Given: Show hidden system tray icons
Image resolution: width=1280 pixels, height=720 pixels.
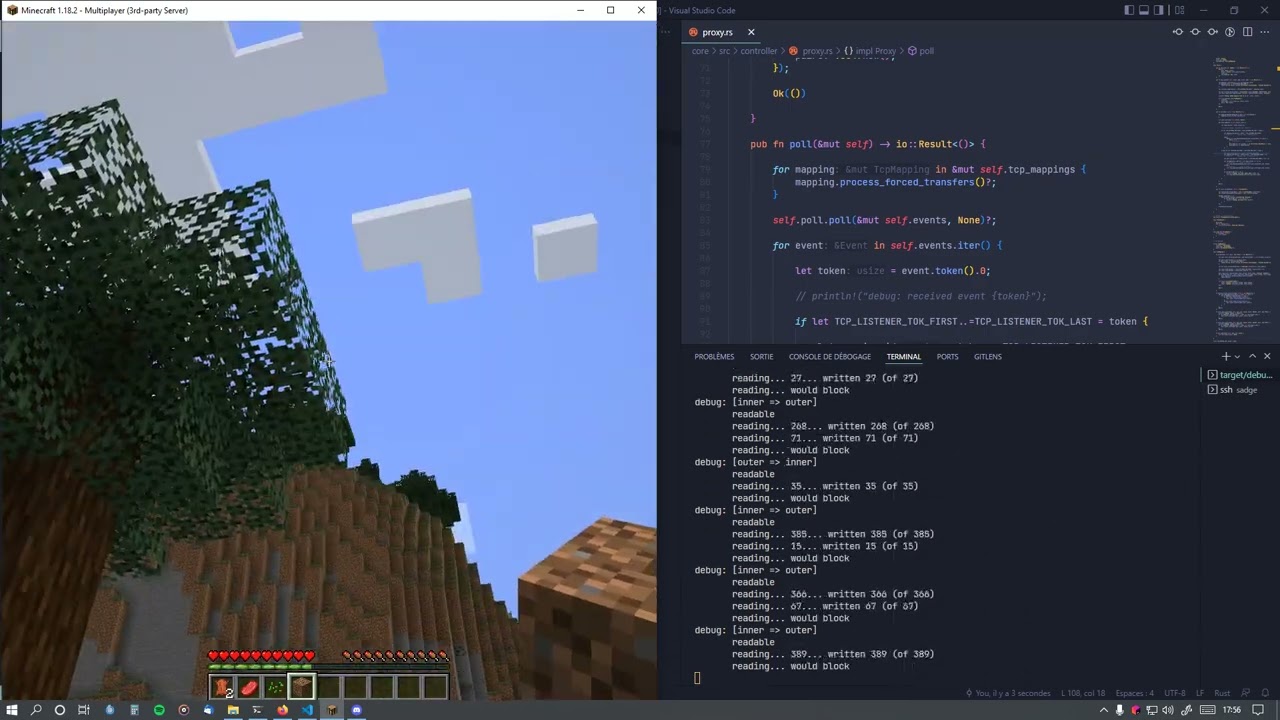Looking at the screenshot, I should coord(1104,710).
